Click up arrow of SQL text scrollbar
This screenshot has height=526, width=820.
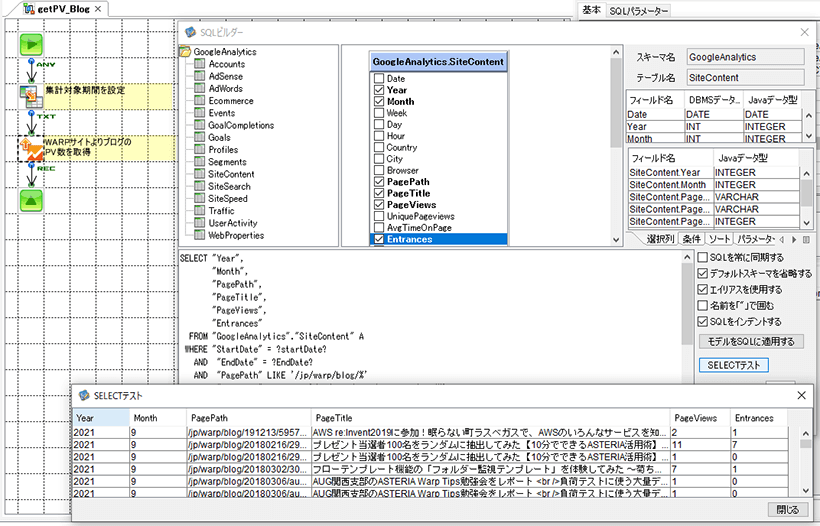(x=687, y=257)
